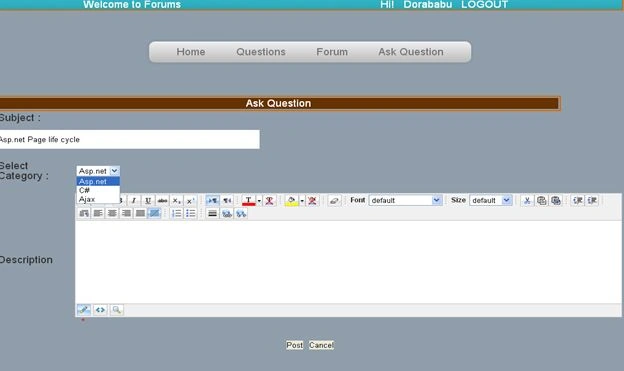Insert a numbered list
624x371 pixels.
(x=176, y=214)
